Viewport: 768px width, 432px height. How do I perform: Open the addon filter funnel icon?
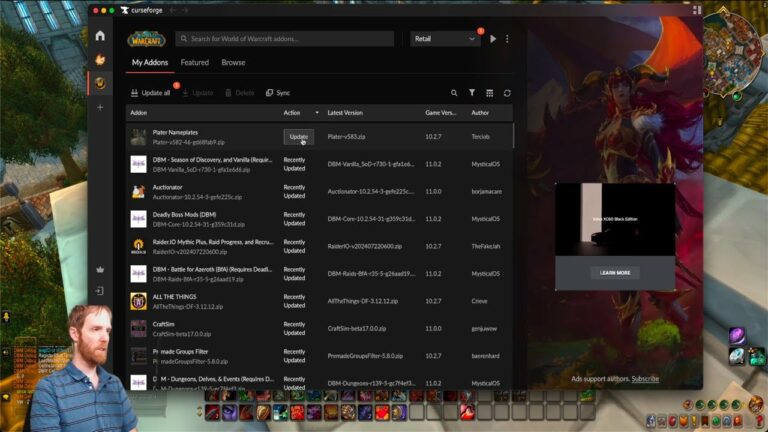472,93
